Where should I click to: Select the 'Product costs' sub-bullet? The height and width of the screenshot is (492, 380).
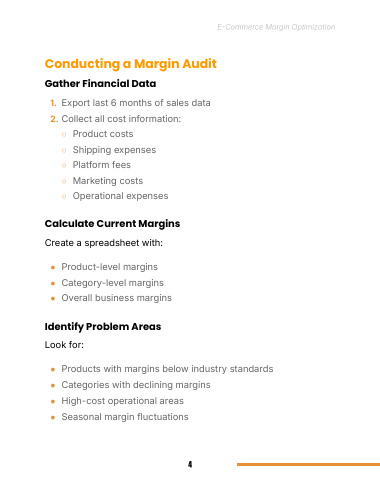103,134
